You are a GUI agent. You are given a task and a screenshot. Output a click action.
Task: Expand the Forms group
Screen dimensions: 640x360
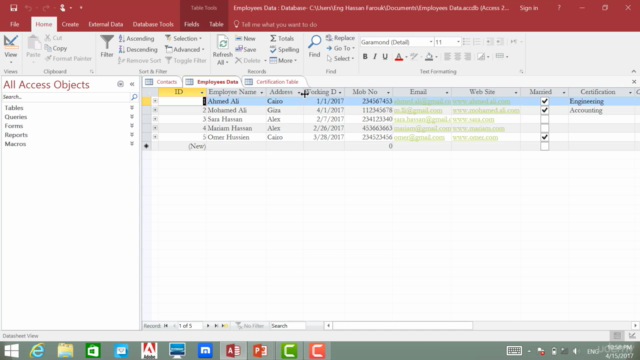132,126
